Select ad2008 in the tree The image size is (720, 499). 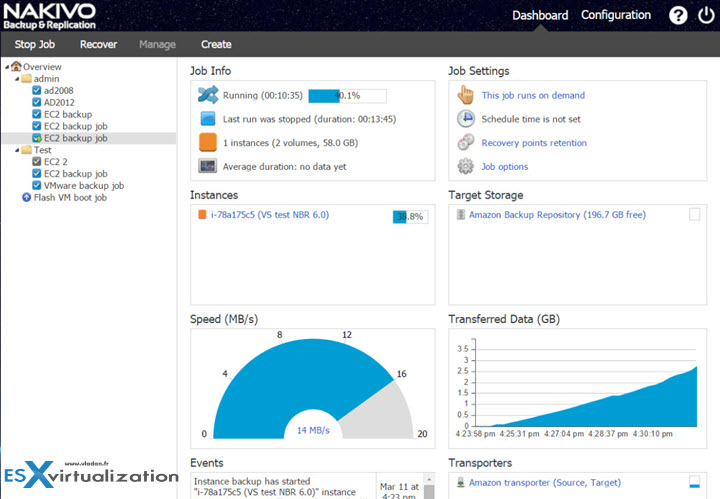coord(58,90)
